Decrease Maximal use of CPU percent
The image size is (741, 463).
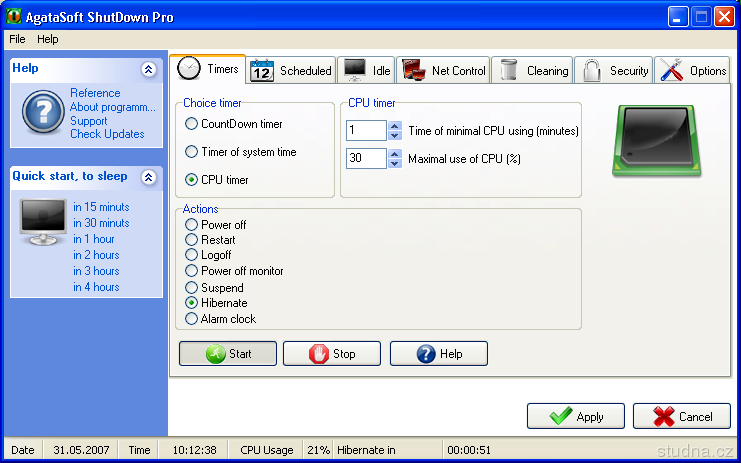[x=395, y=163]
